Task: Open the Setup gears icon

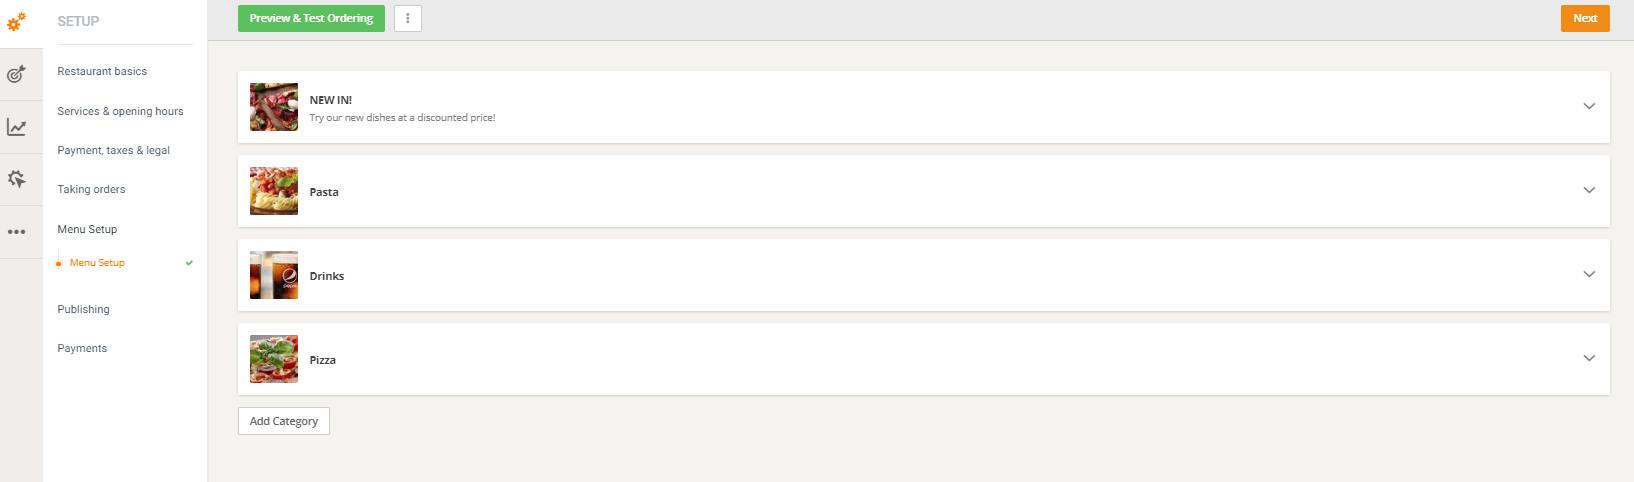Action: point(17,21)
